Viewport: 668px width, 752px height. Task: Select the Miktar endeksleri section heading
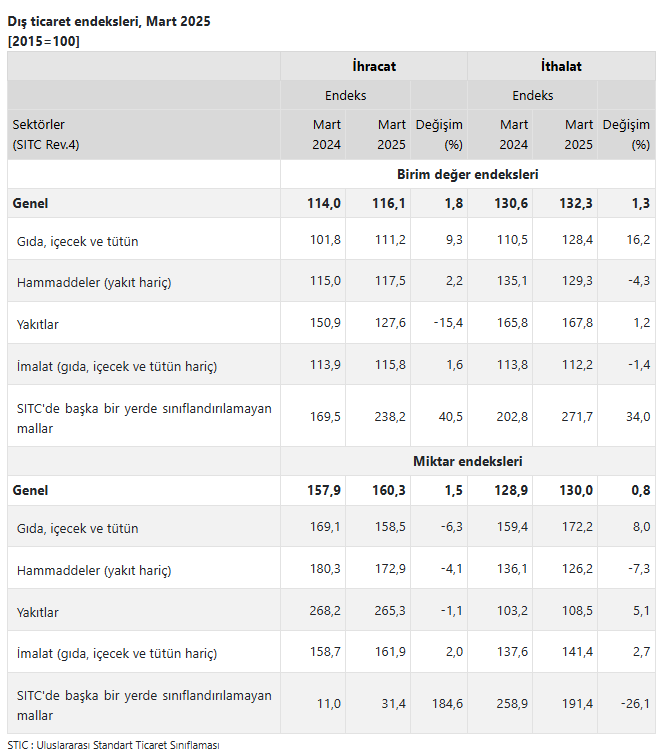coord(468,461)
